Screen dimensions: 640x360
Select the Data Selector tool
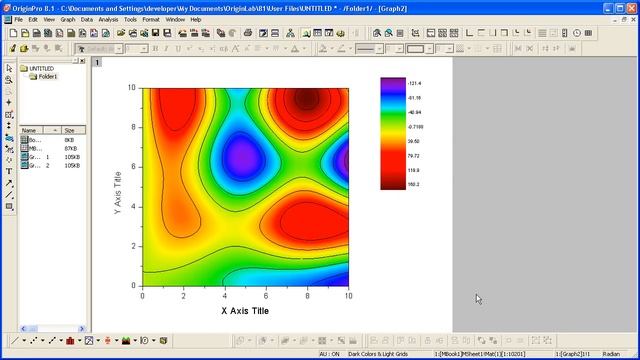9,126
